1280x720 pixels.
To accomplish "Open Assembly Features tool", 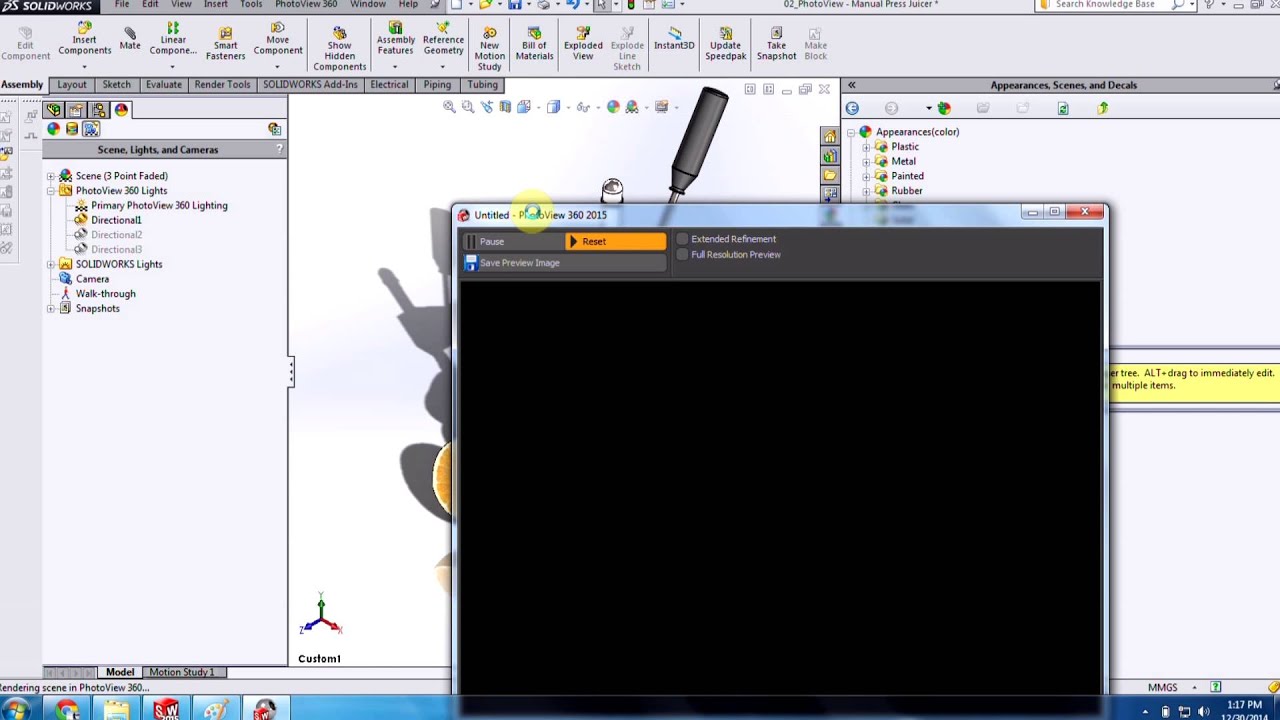I will pyautogui.click(x=396, y=40).
